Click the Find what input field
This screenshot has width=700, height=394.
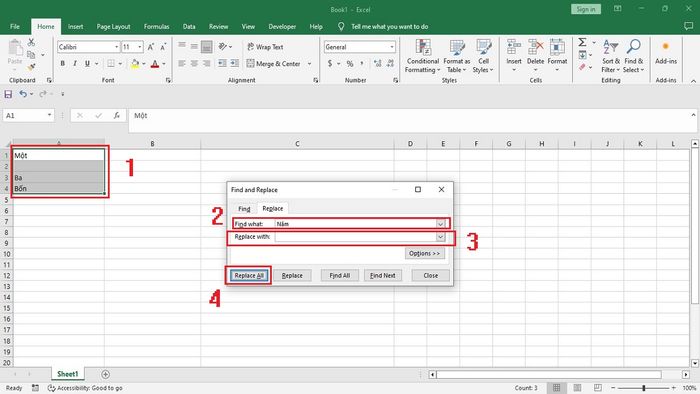pyautogui.click(x=356, y=224)
